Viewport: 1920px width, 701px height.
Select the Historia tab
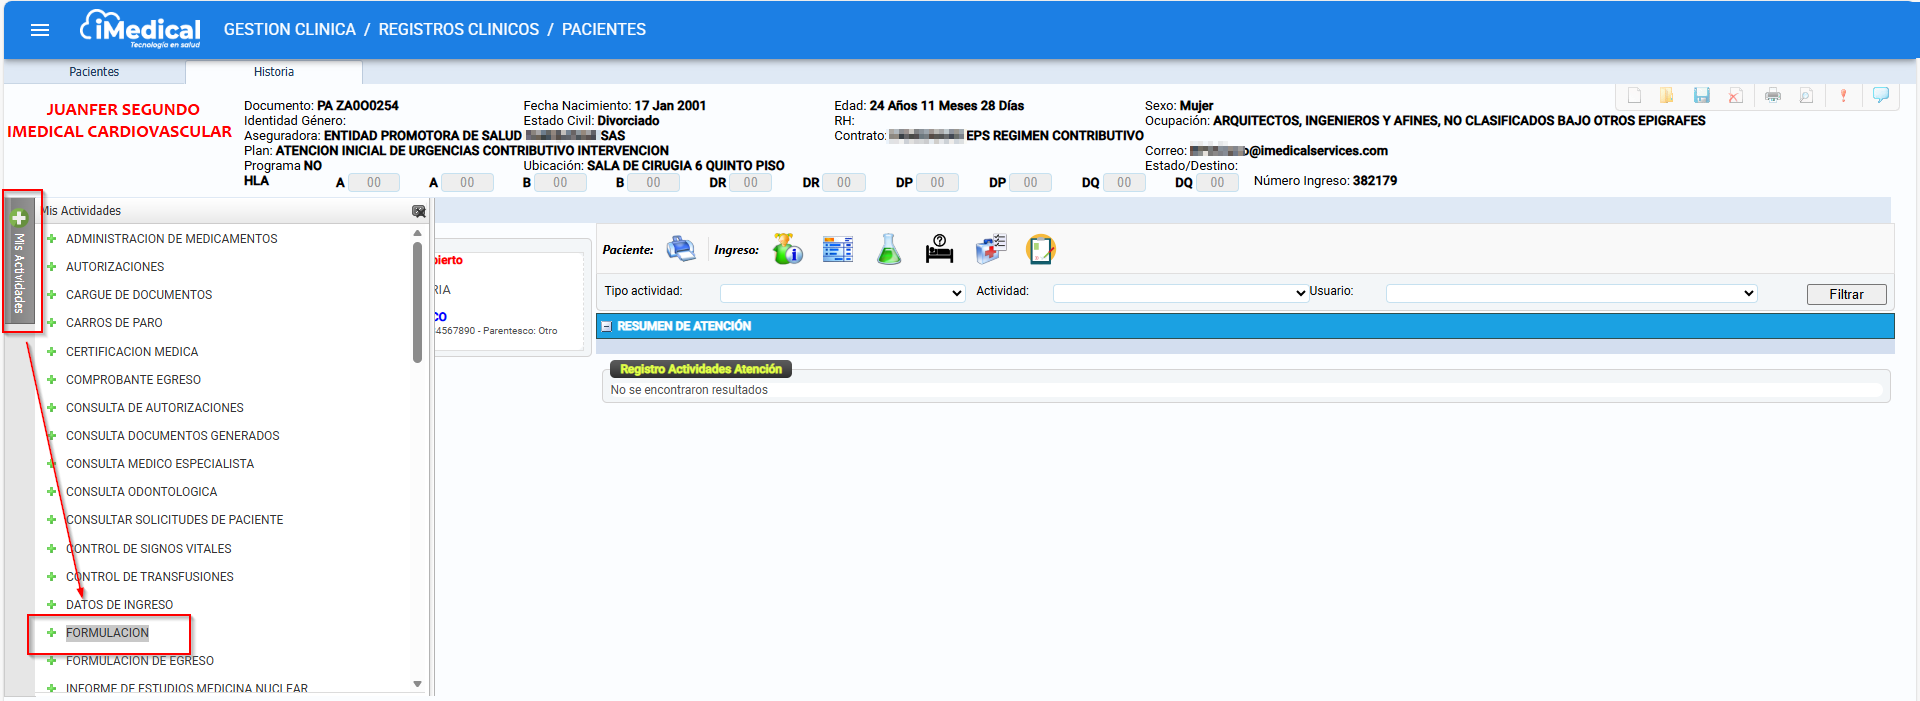click(x=274, y=72)
